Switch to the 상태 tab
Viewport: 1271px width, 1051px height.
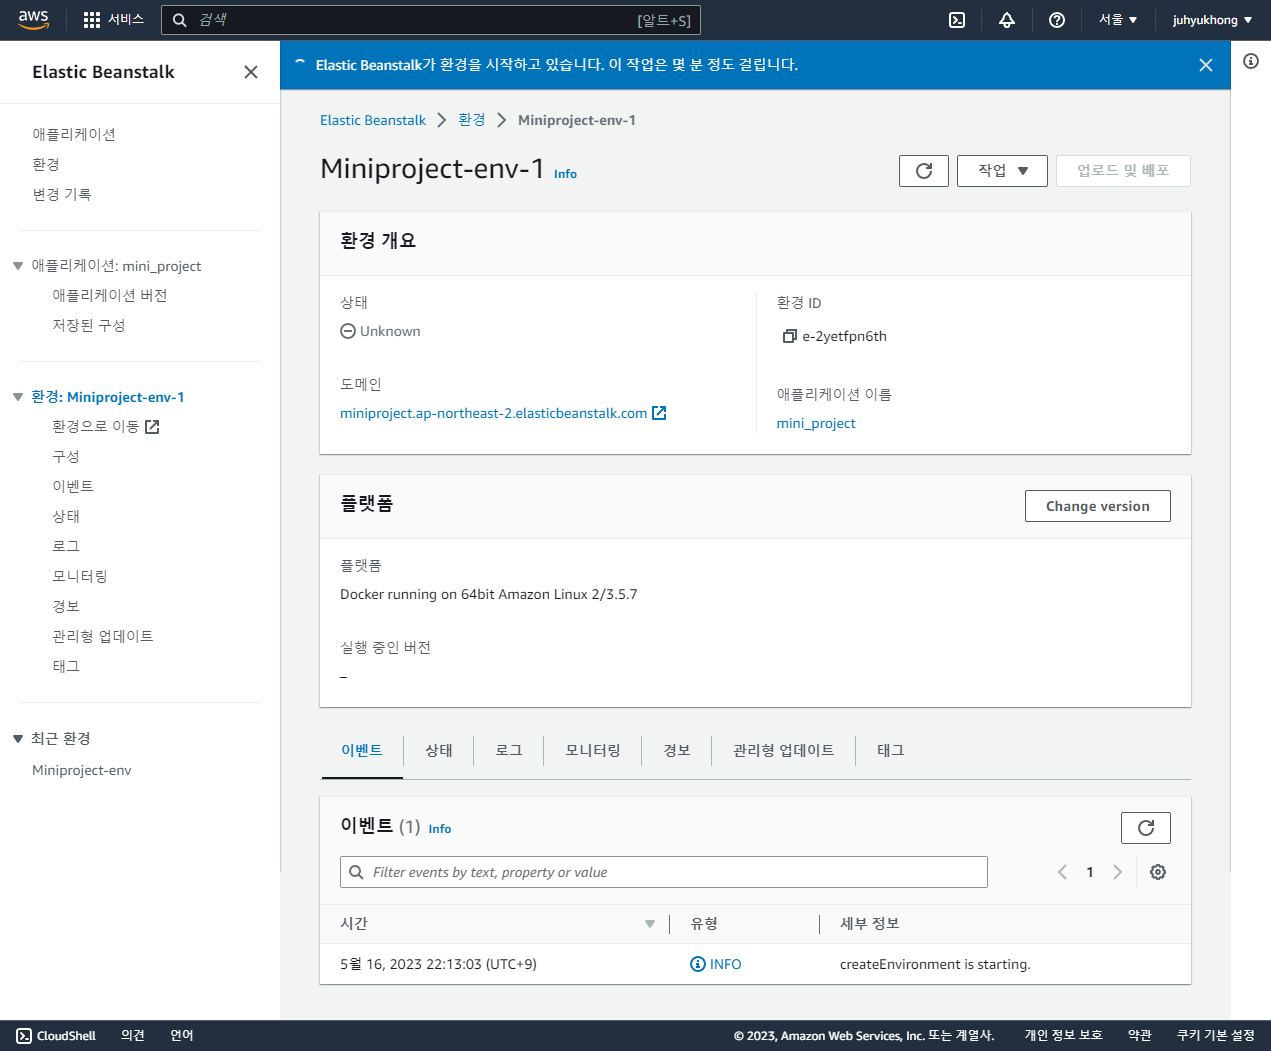click(x=439, y=750)
